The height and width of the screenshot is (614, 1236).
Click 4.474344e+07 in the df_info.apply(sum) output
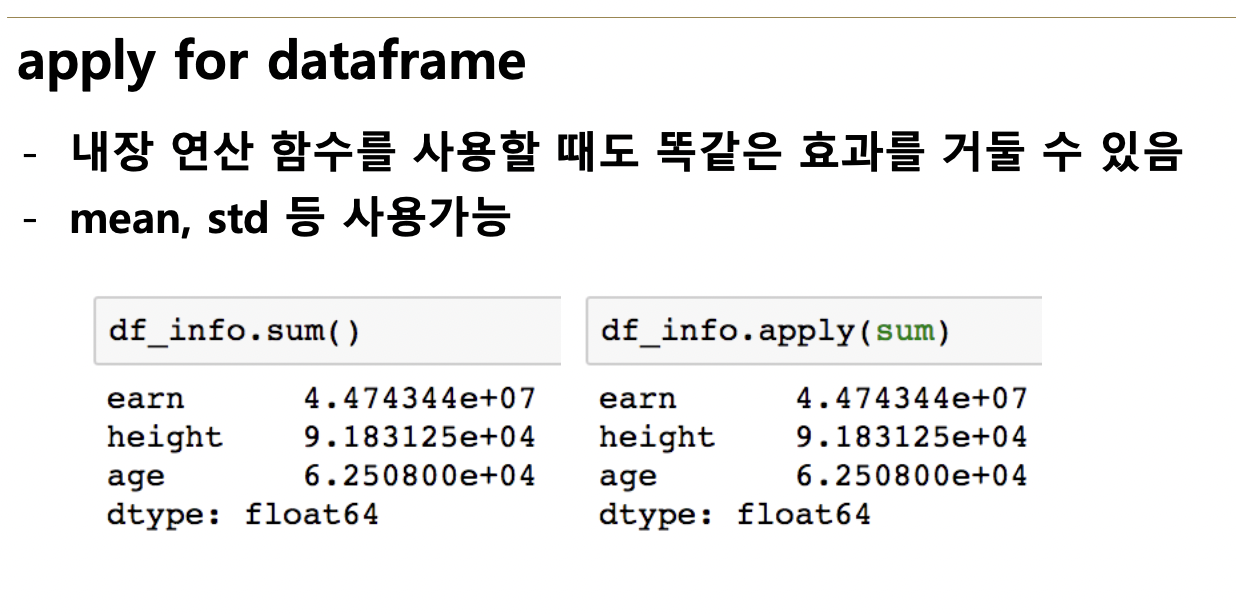pyautogui.click(x=912, y=399)
